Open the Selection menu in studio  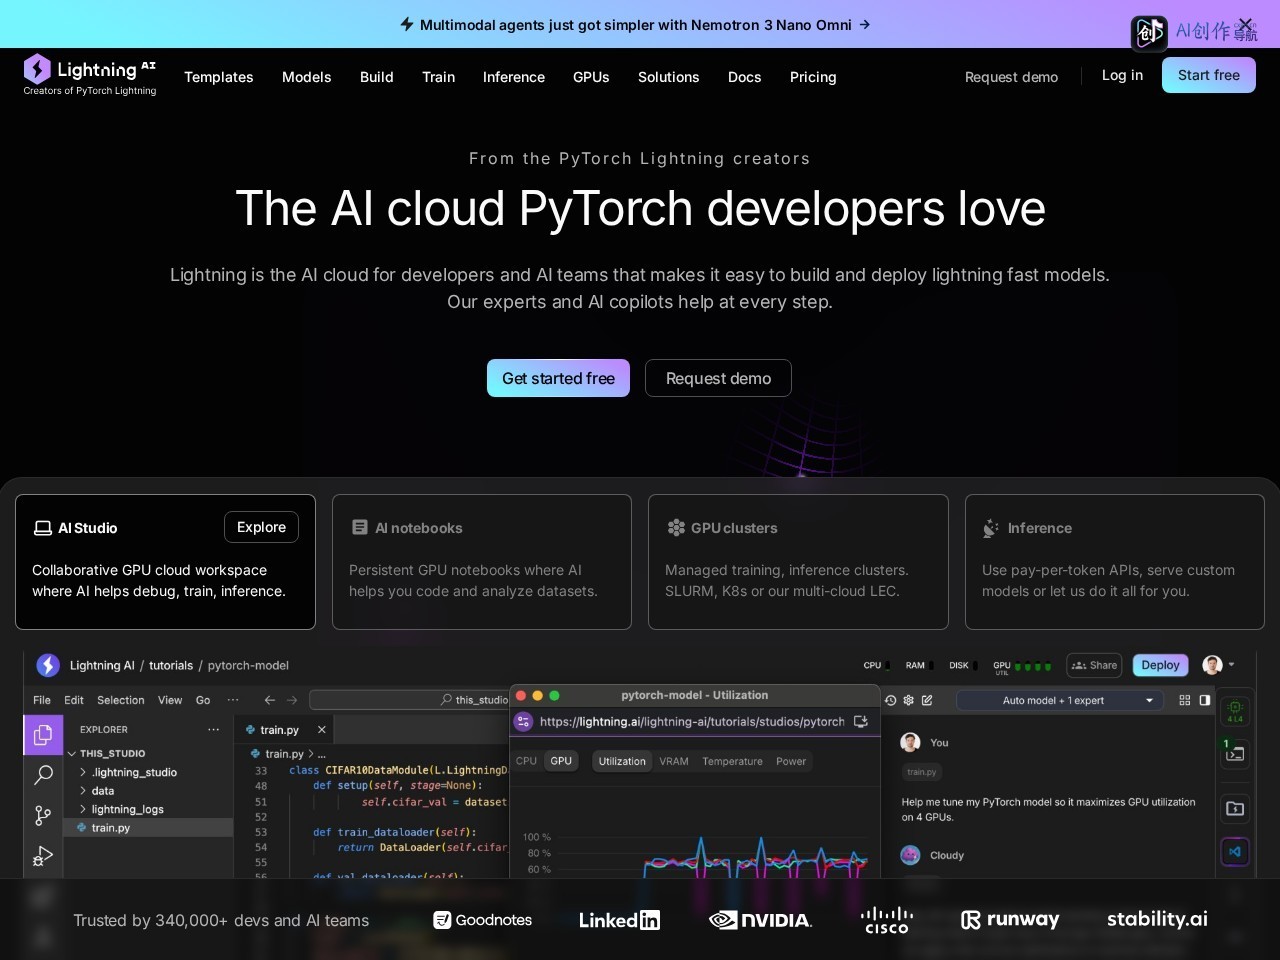click(x=121, y=700)
